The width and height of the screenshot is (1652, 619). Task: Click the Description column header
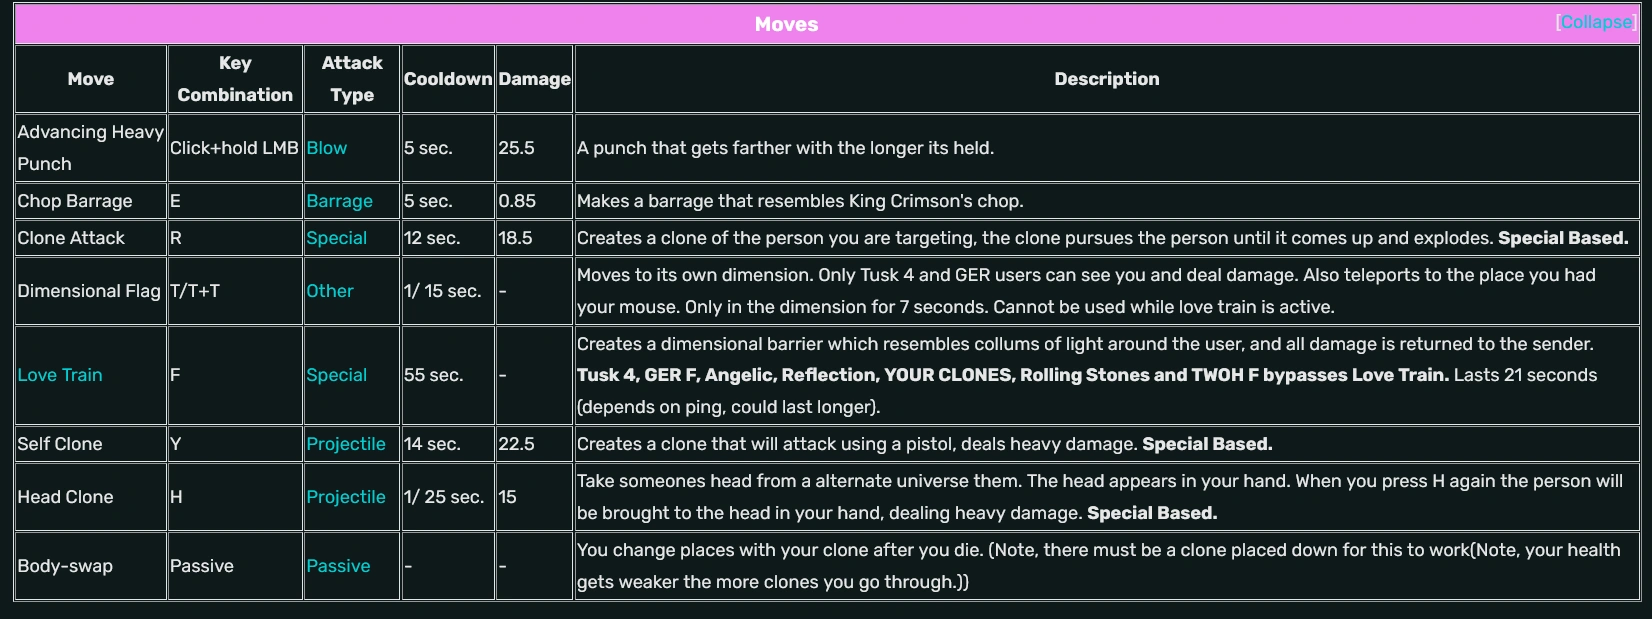1106,79
